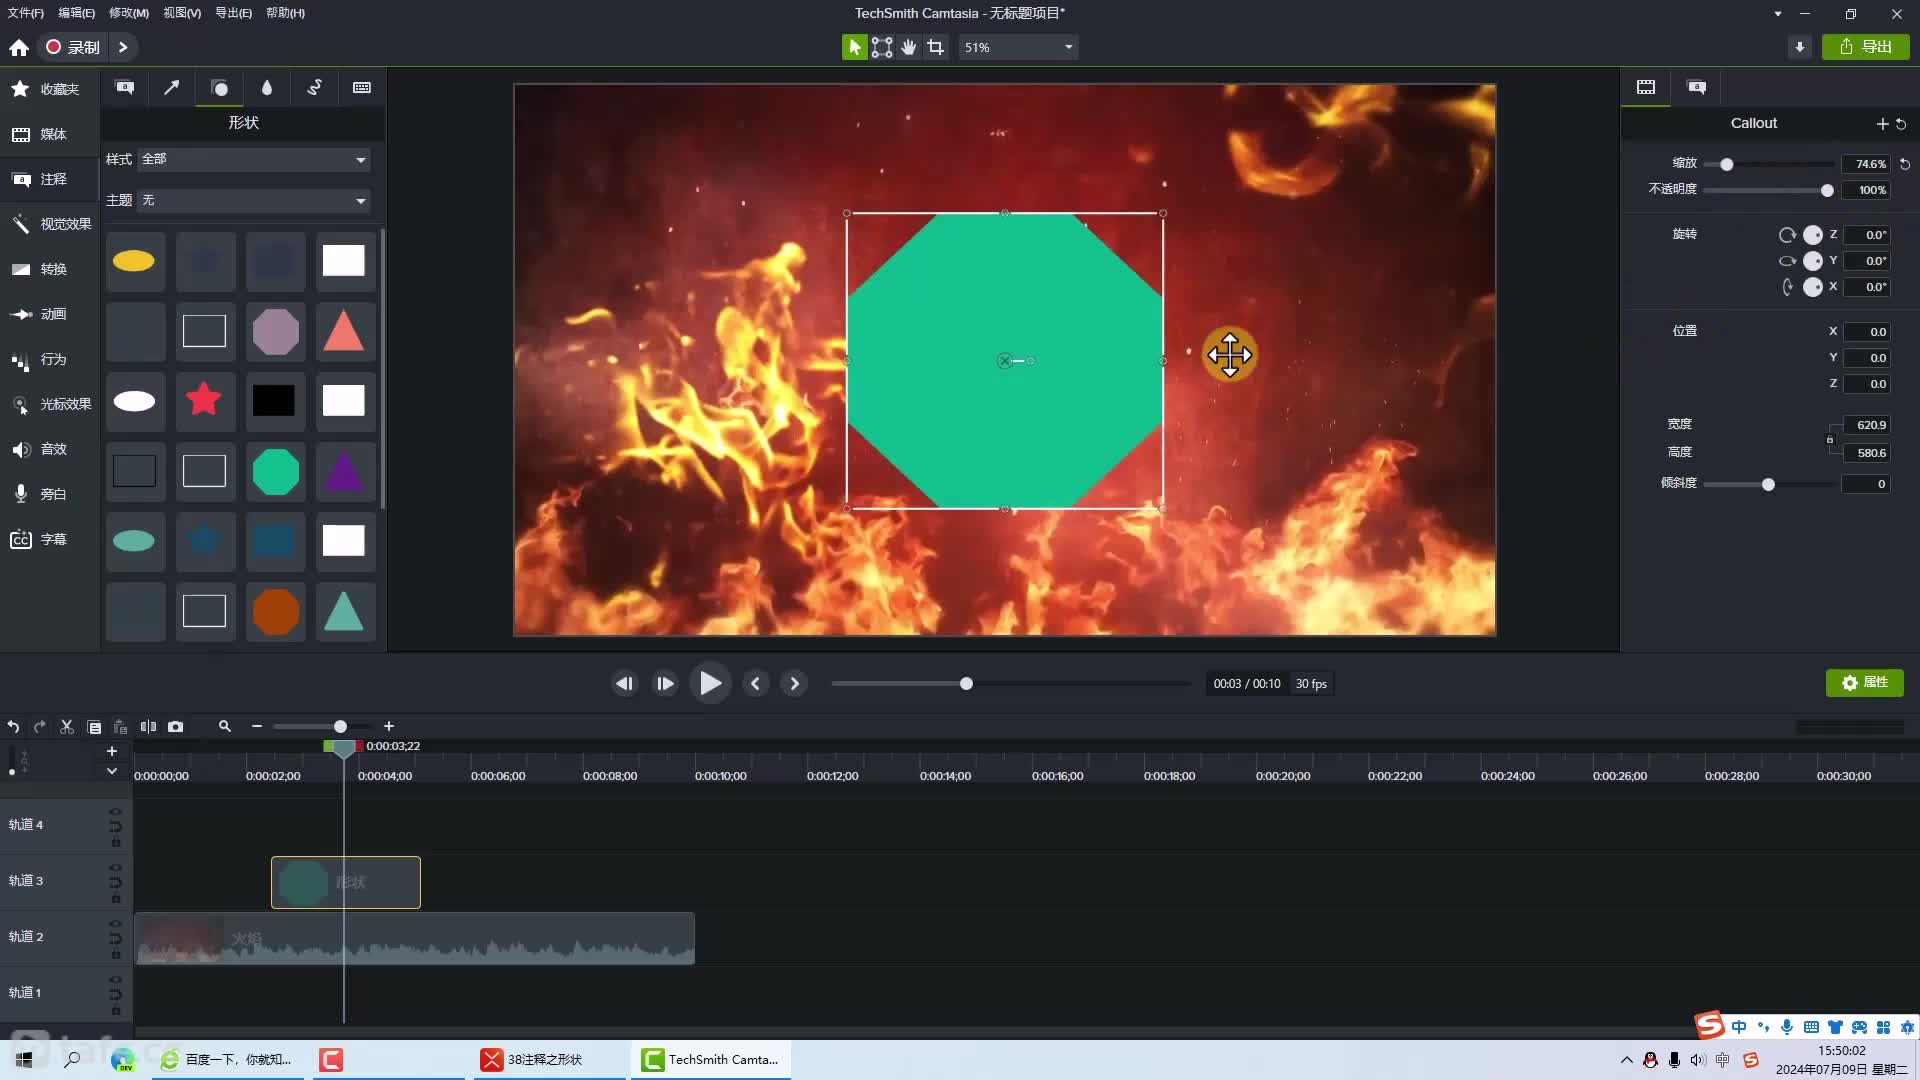
Task: Lock the 轨道 3 track
Action: tap(115, 899)
